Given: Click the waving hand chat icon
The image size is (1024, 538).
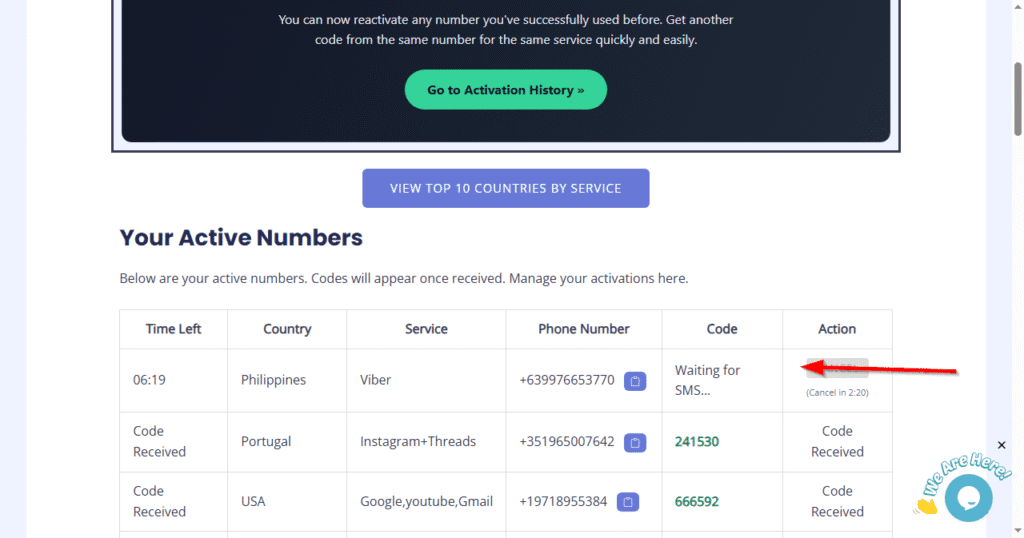Looking at the screenshot, I should [x=927, y=506].
